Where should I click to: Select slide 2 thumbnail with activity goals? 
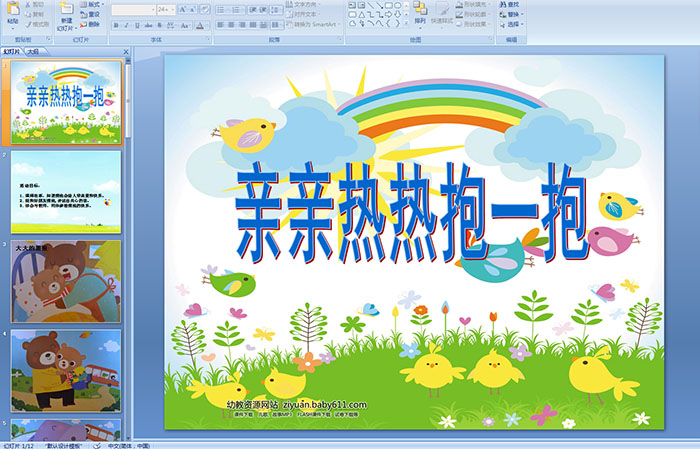pyautogui.click(x=66, y=191)
